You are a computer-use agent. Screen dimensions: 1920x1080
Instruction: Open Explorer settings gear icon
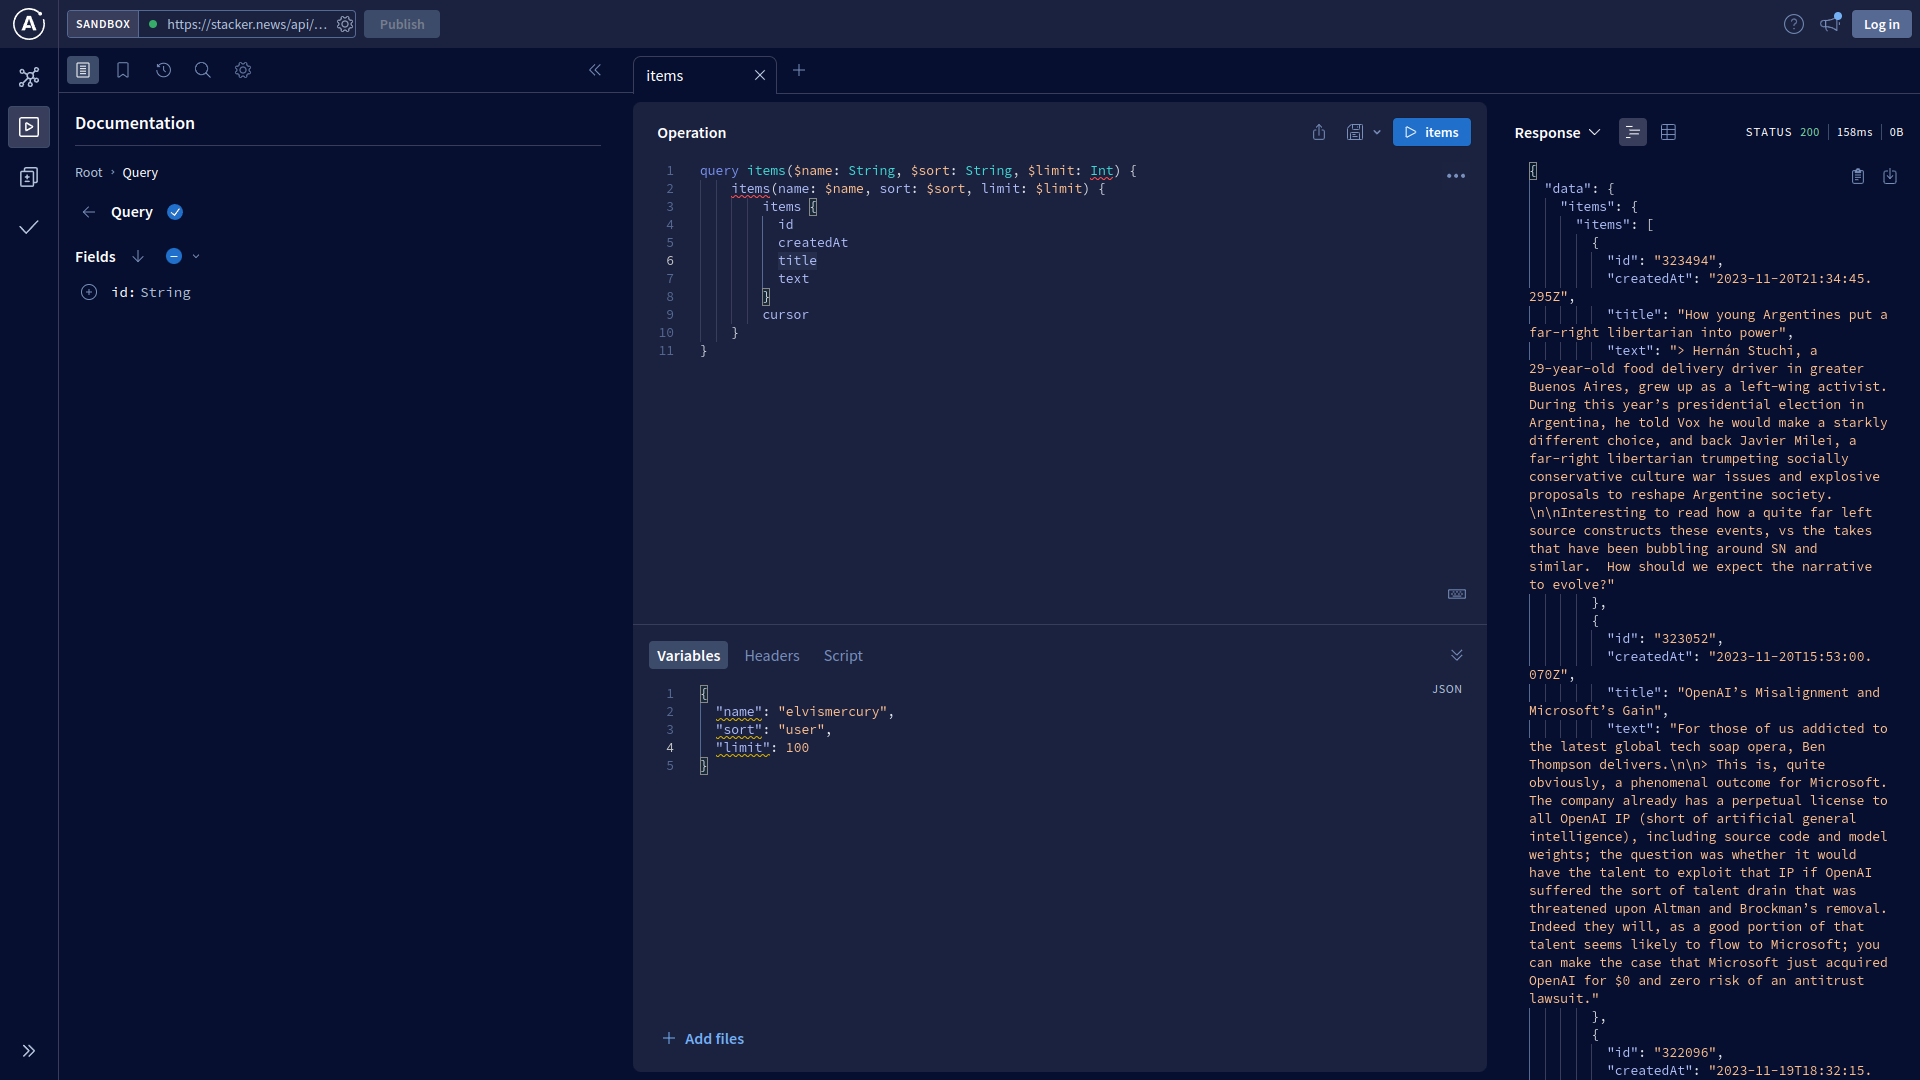coord(243,70)
